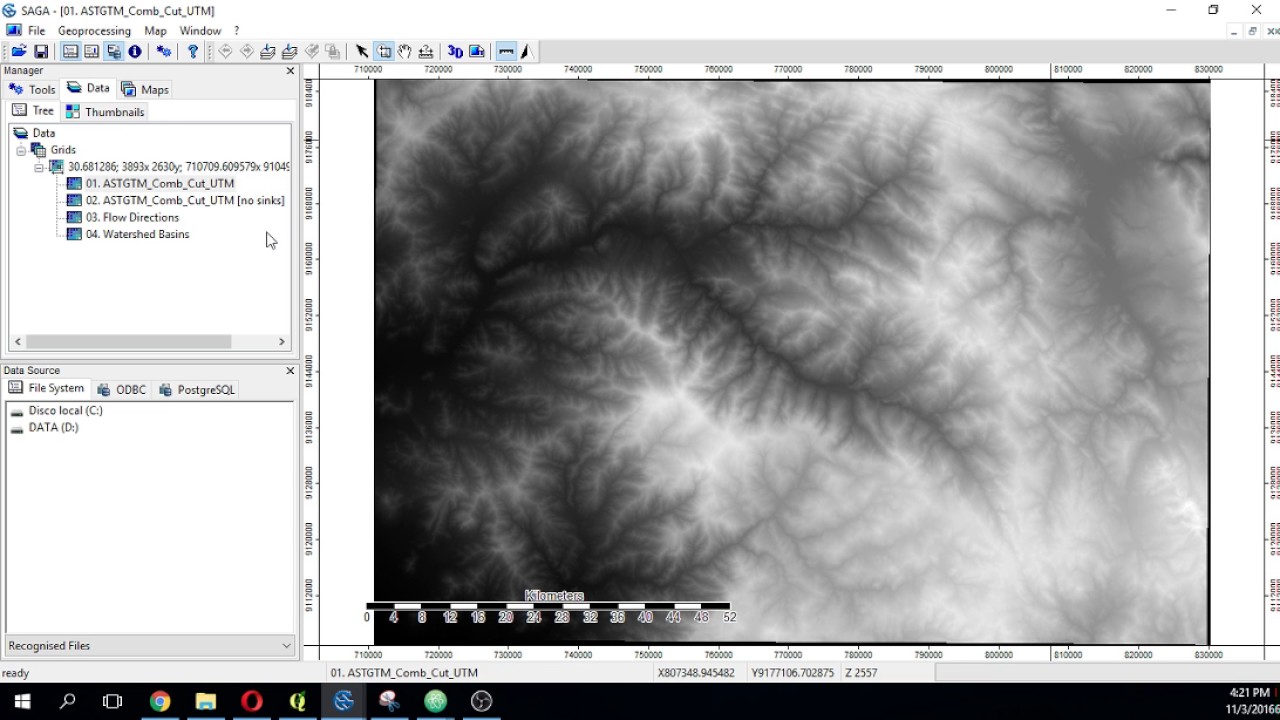This screenshot has width=1280, height=720.
Task: Click the Tool Manager gear icon in toolbar
Action: [x=164, y=52]
